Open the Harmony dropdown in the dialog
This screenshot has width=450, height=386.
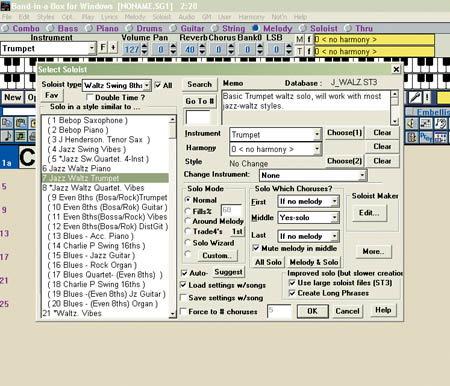click(317, 149)
